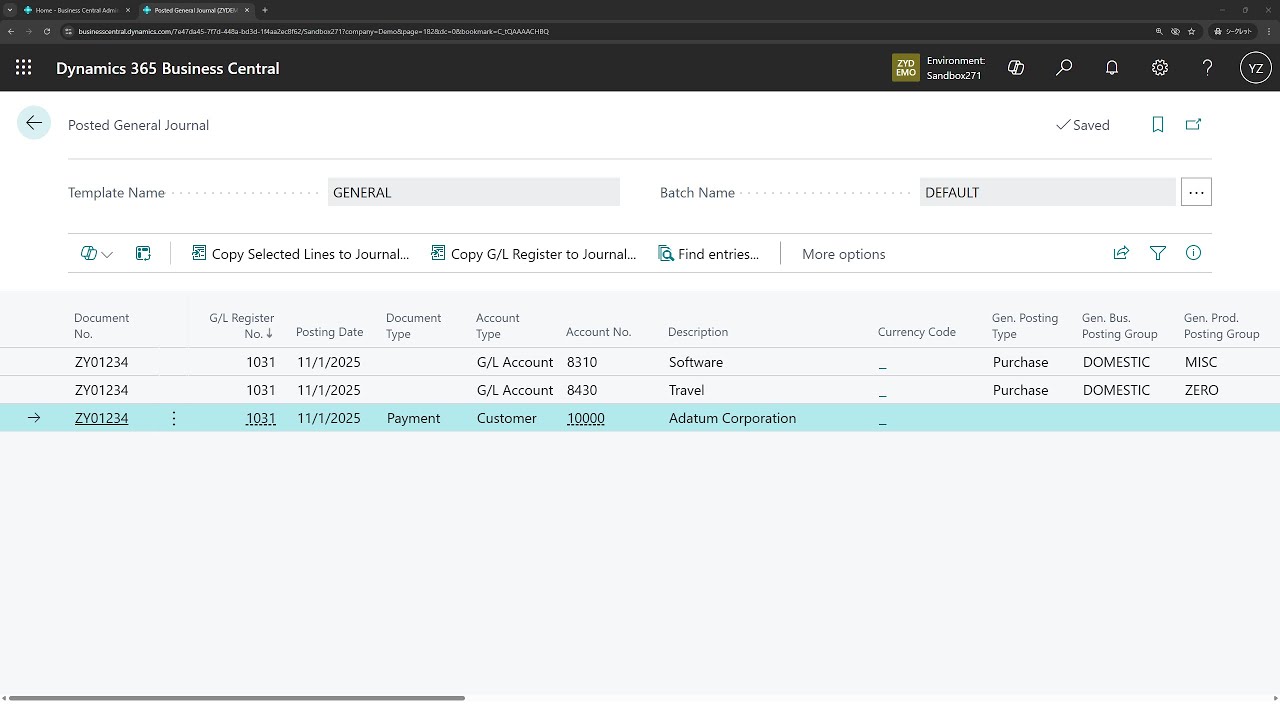
Task: Open the browser tab search dropdown
Action: [x=9, y=10]
